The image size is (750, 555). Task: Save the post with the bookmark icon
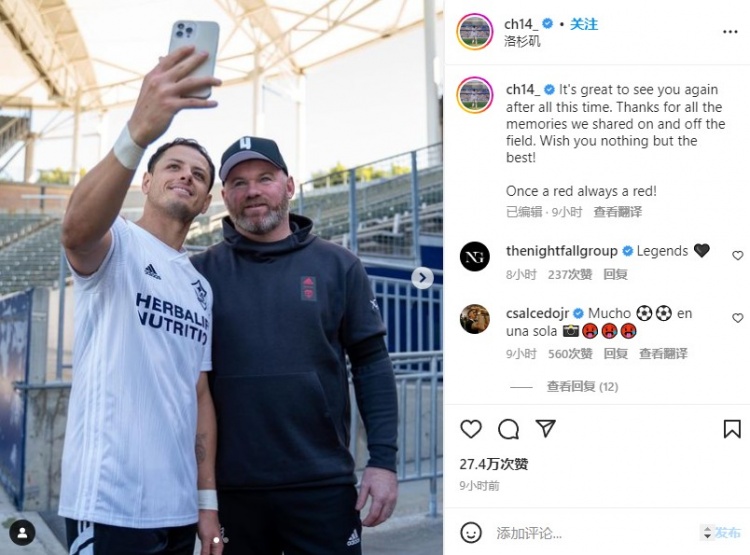click(732, 429)
